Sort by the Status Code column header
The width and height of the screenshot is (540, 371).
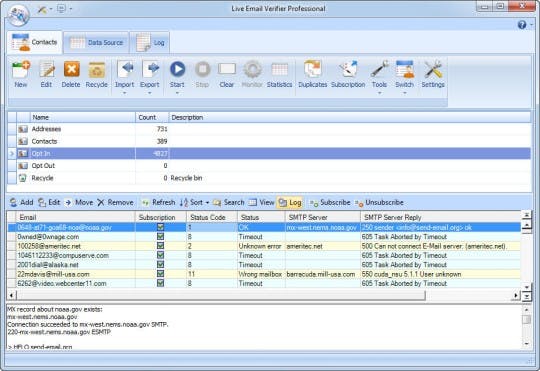click(212, 217)
